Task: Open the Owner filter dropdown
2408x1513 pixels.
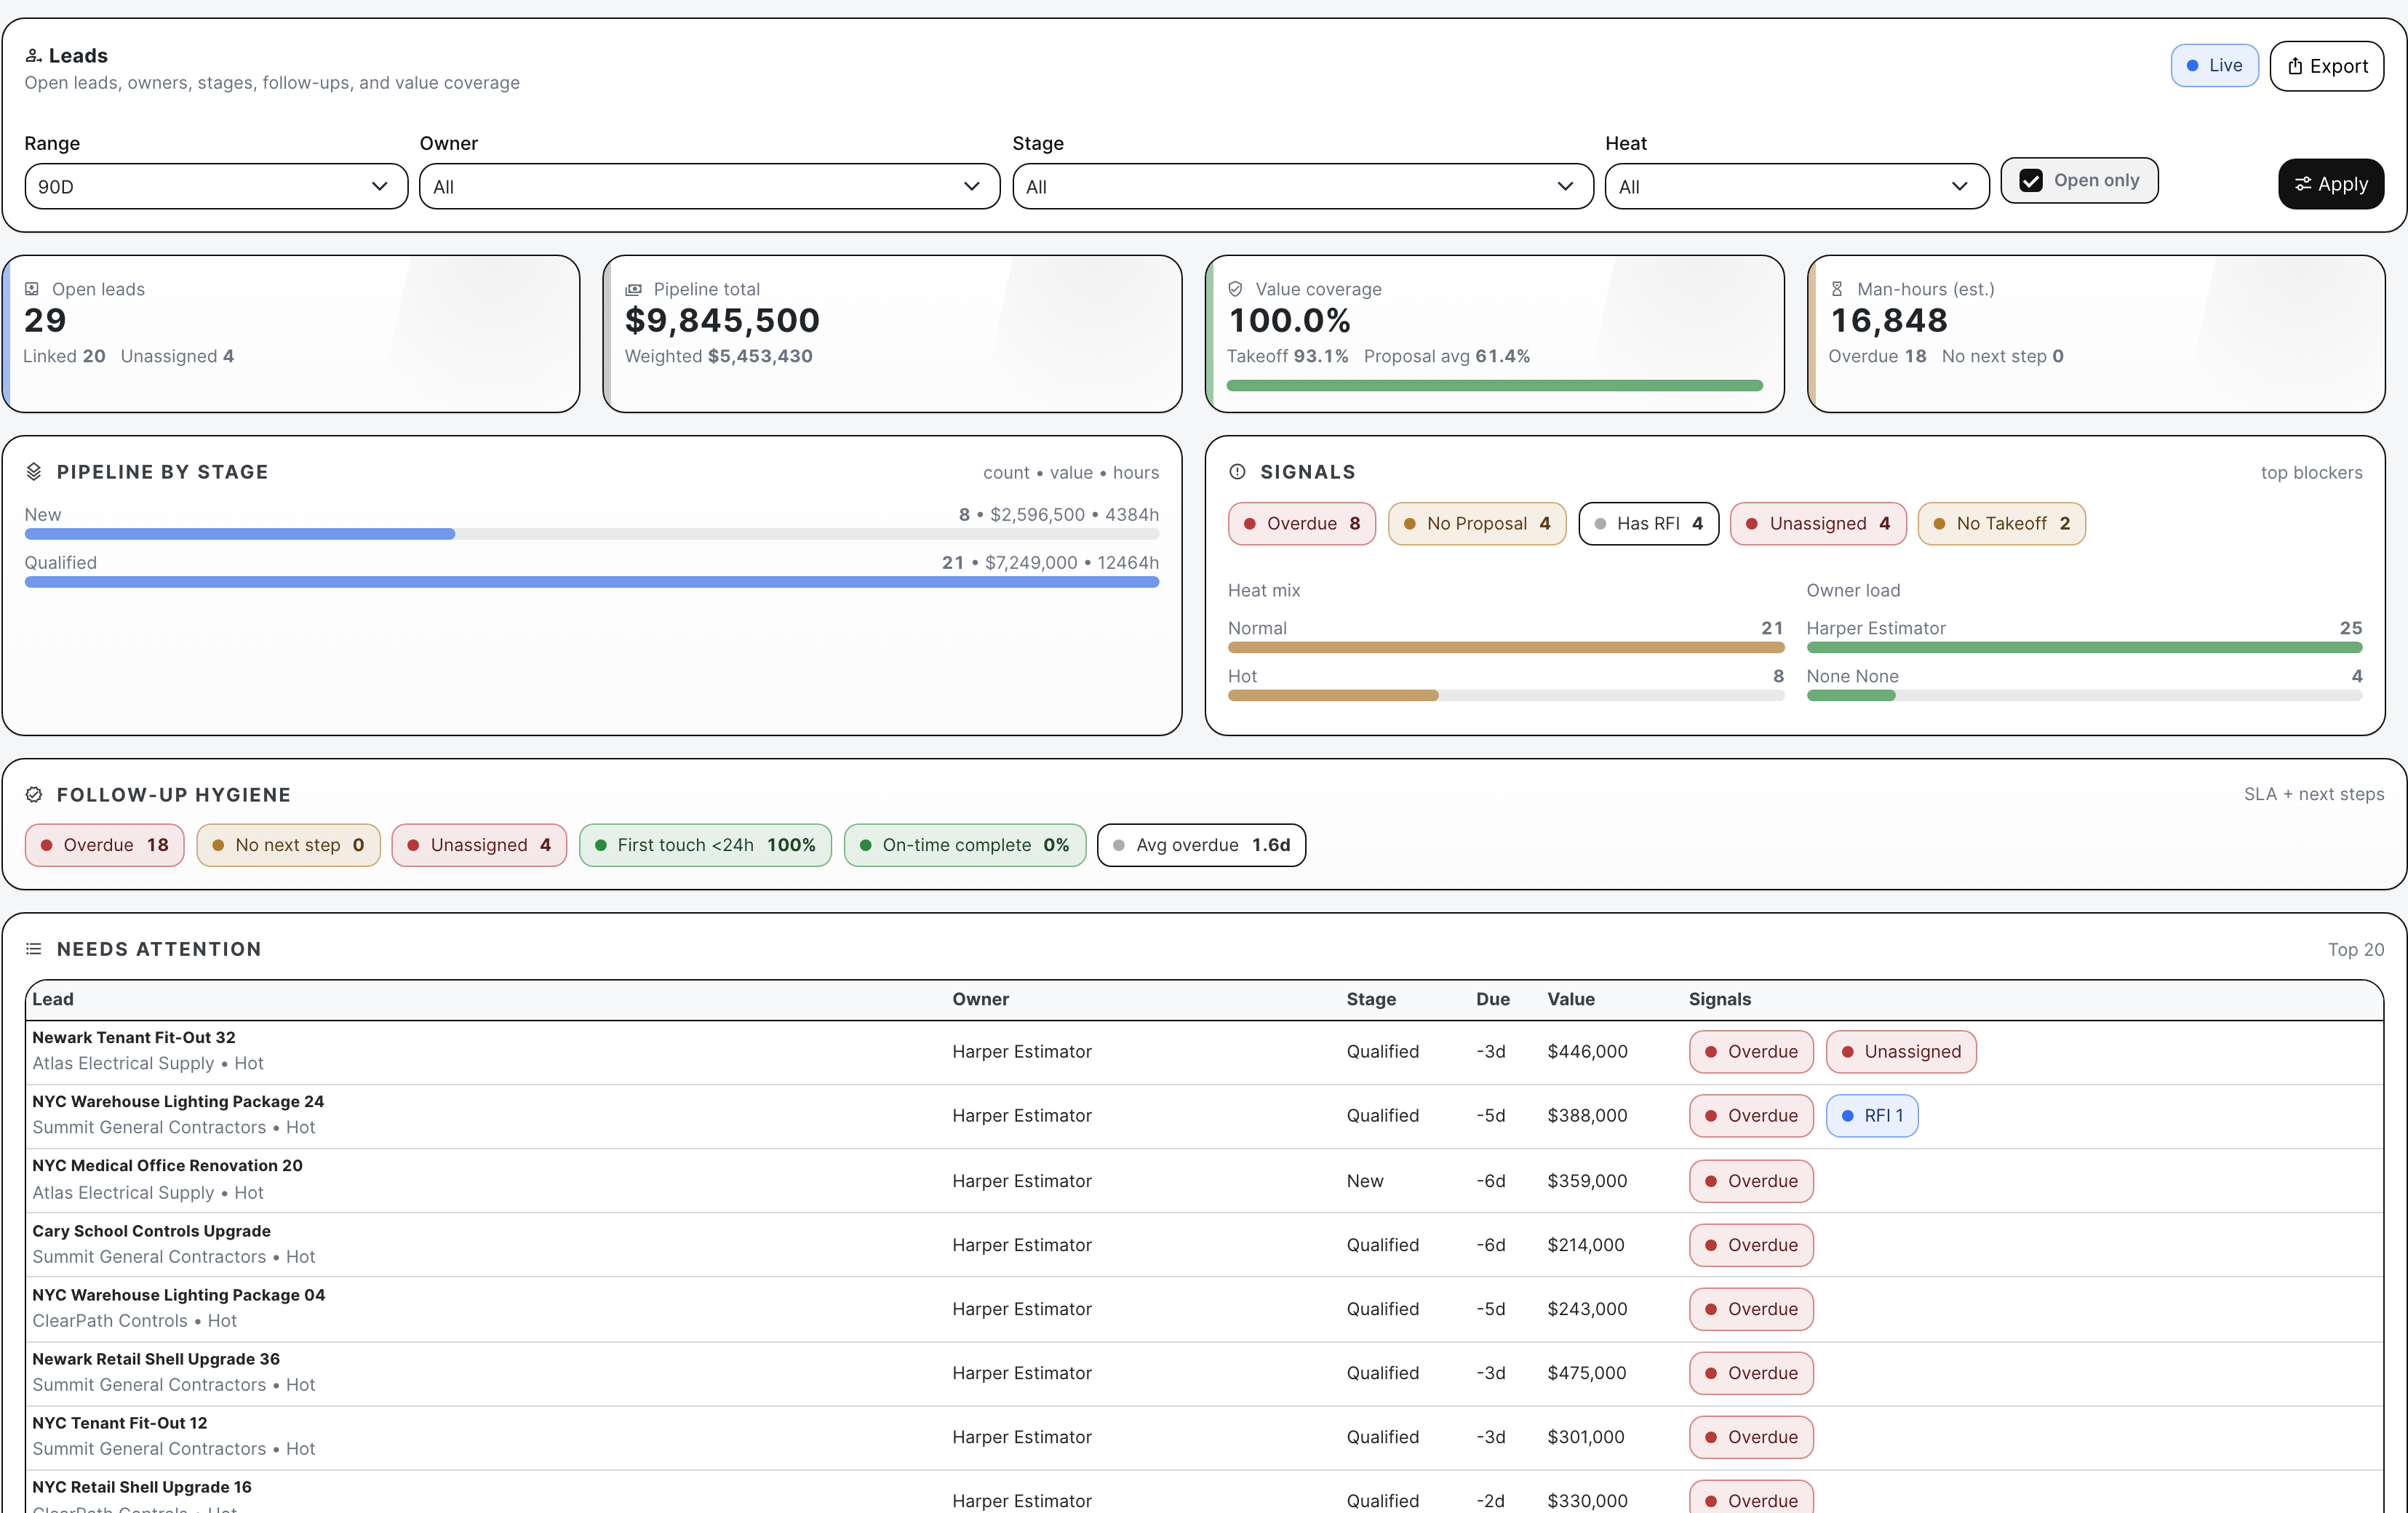Action: pos(710,187)
